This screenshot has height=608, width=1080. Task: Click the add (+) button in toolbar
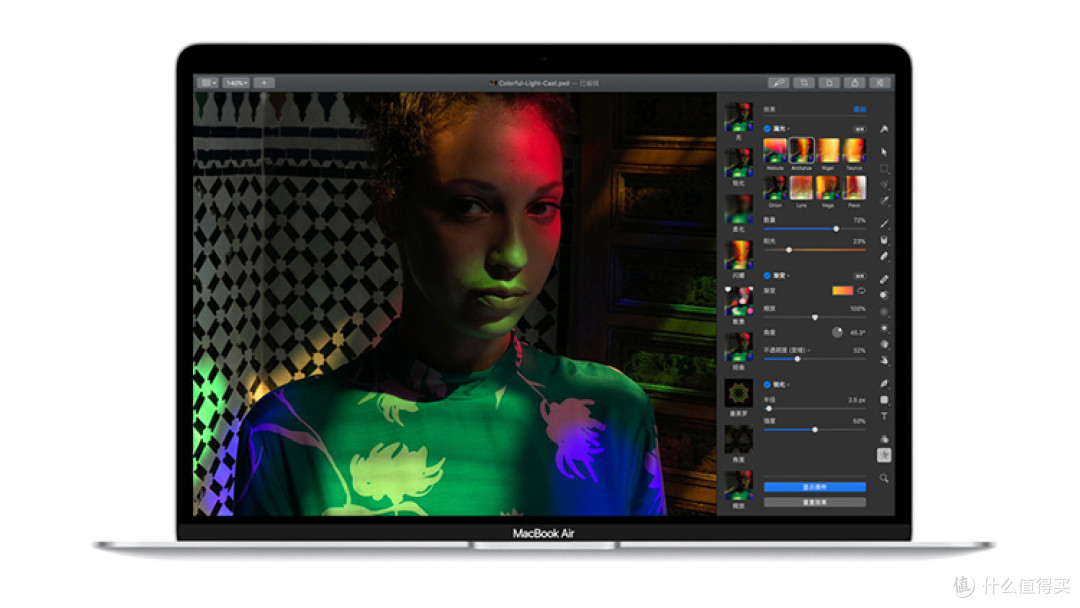[x=264, y=83]
